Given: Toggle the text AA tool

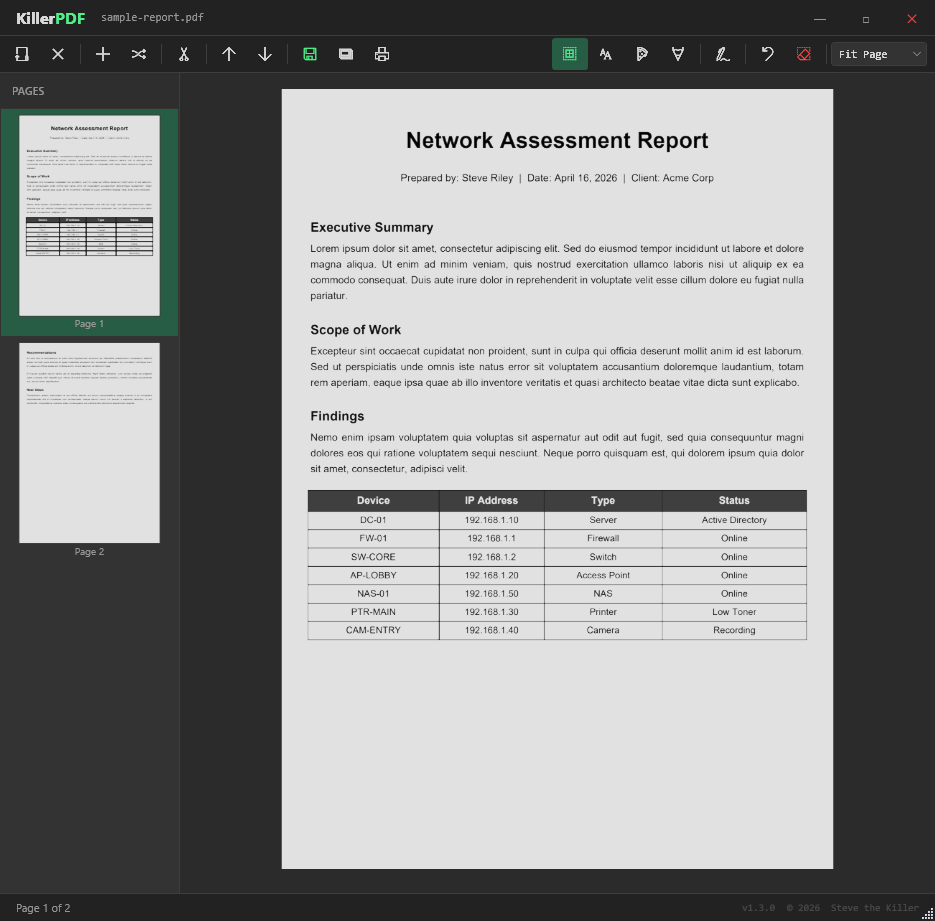Looking at the screenshot, I should click(x=606, y=54).
